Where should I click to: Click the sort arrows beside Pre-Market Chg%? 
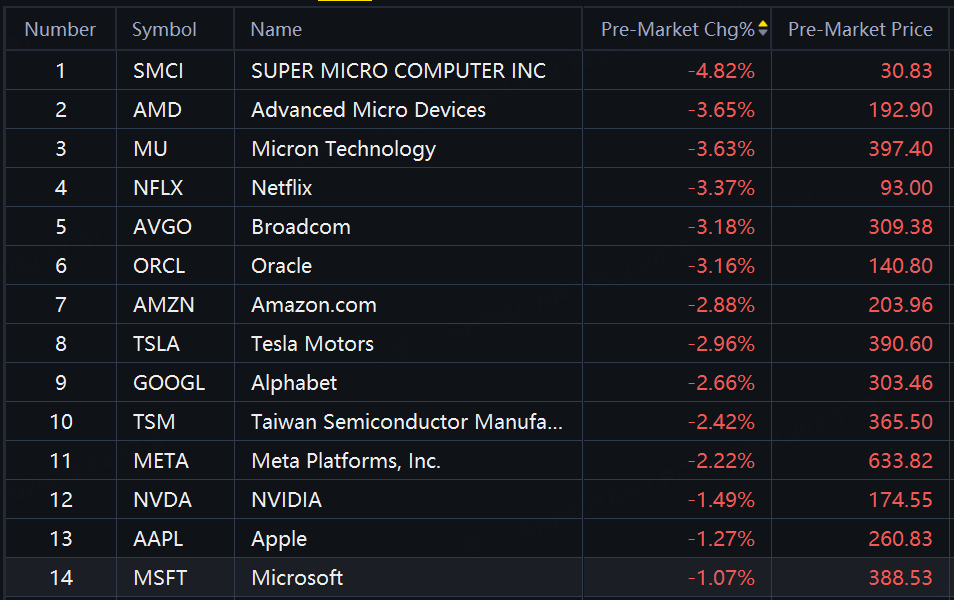(x=763, y=29)
